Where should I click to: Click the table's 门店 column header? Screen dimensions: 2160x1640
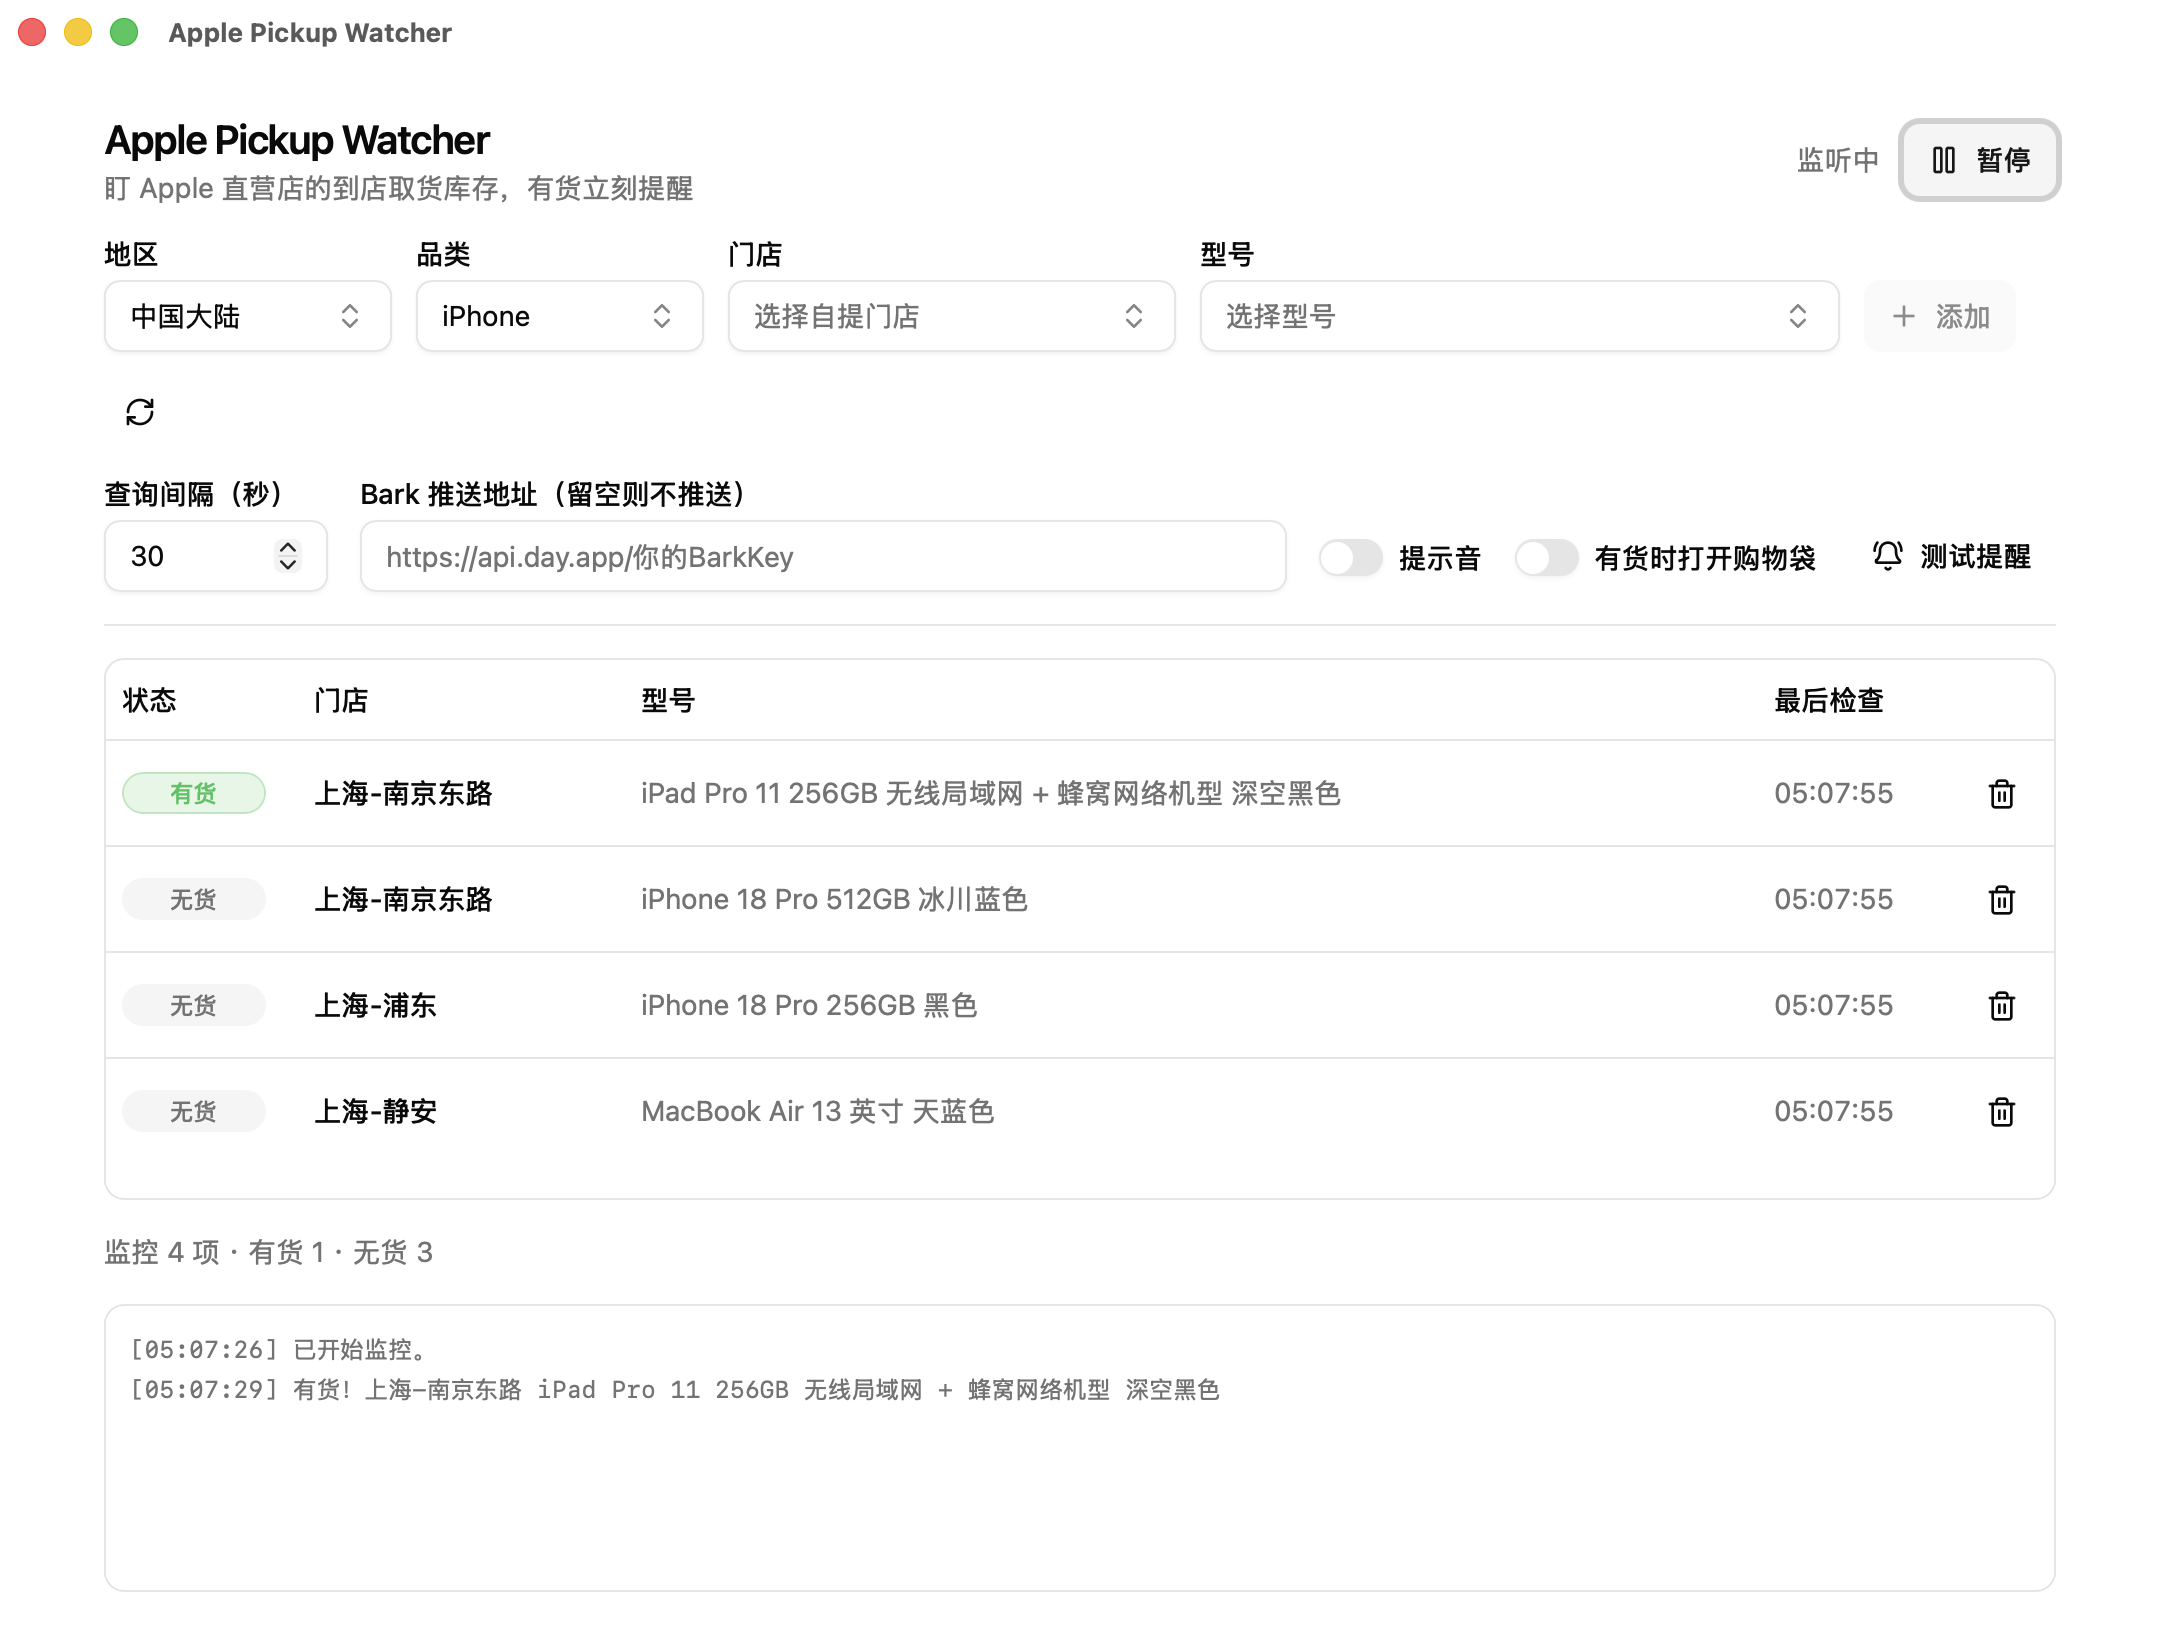341,700
